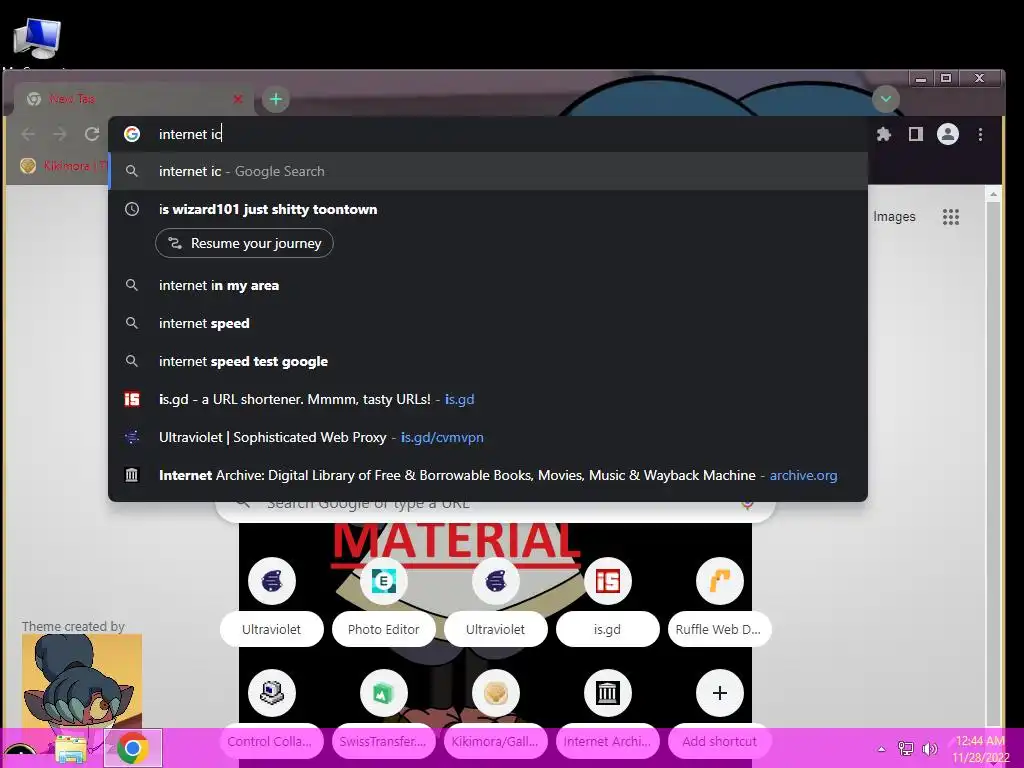1024x768 pixels.
Task: Pick the 'internet in my area' suggestion
Action: point(488,285)
